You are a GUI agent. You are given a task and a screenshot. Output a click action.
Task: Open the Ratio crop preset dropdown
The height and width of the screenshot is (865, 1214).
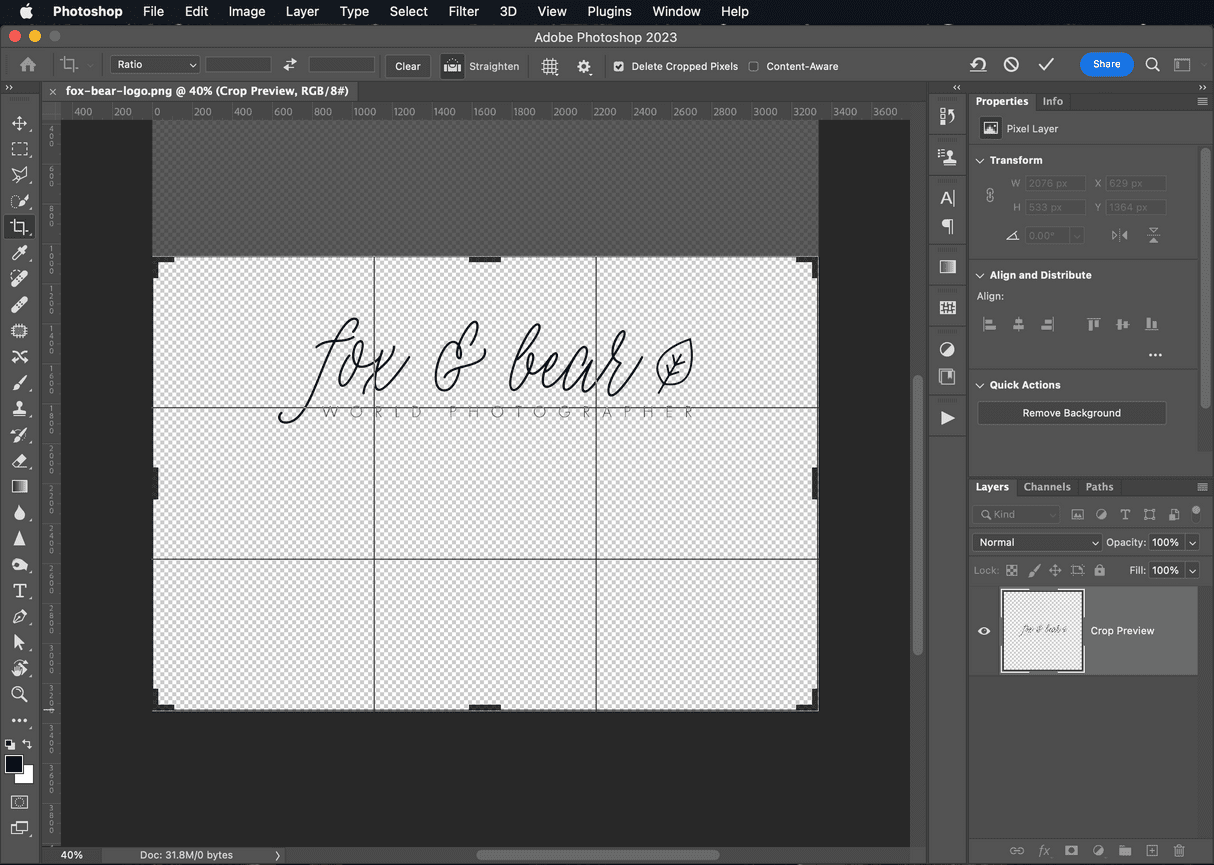point(155,64)
